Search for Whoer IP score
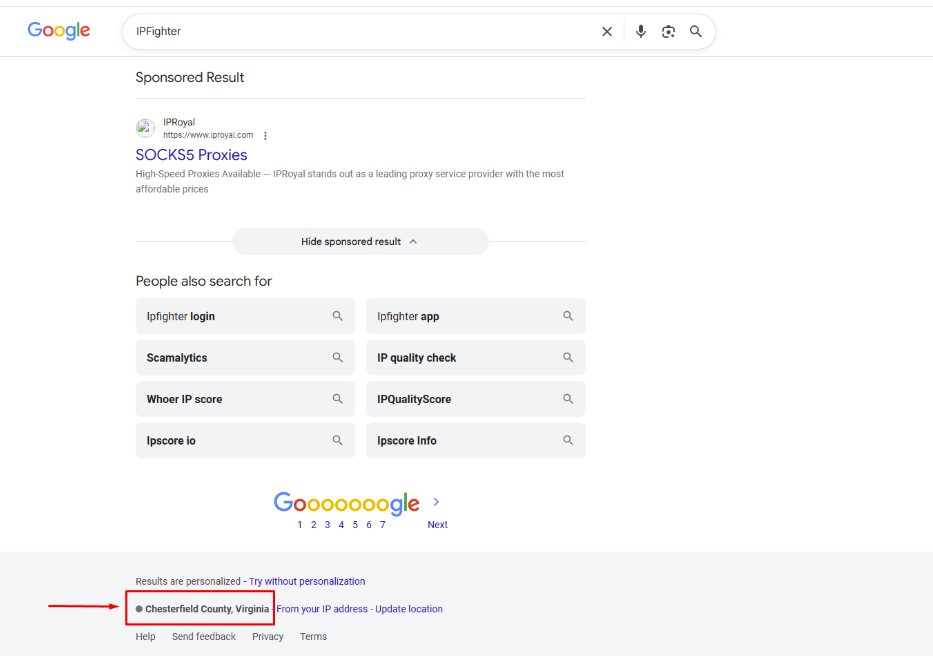This screenshot has width=933, height=656. tap(245, 399)
